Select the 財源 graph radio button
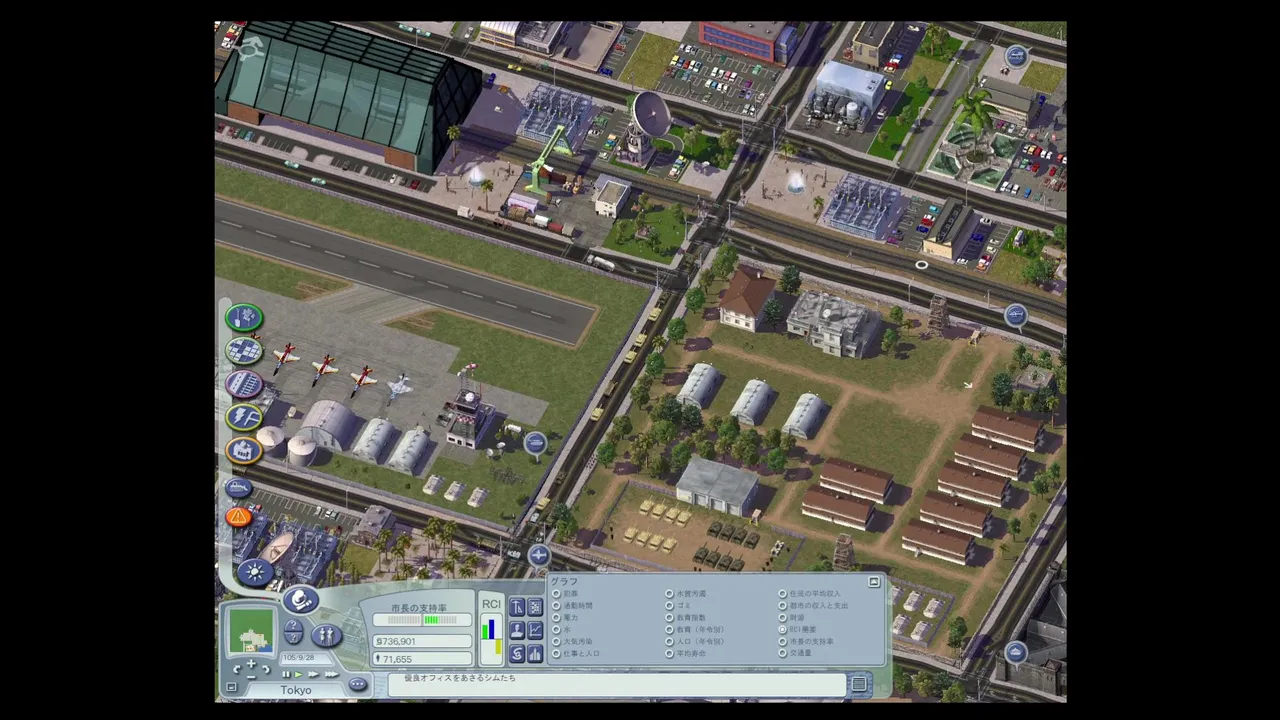The image size is (1280, 720). tap(782, 617)
